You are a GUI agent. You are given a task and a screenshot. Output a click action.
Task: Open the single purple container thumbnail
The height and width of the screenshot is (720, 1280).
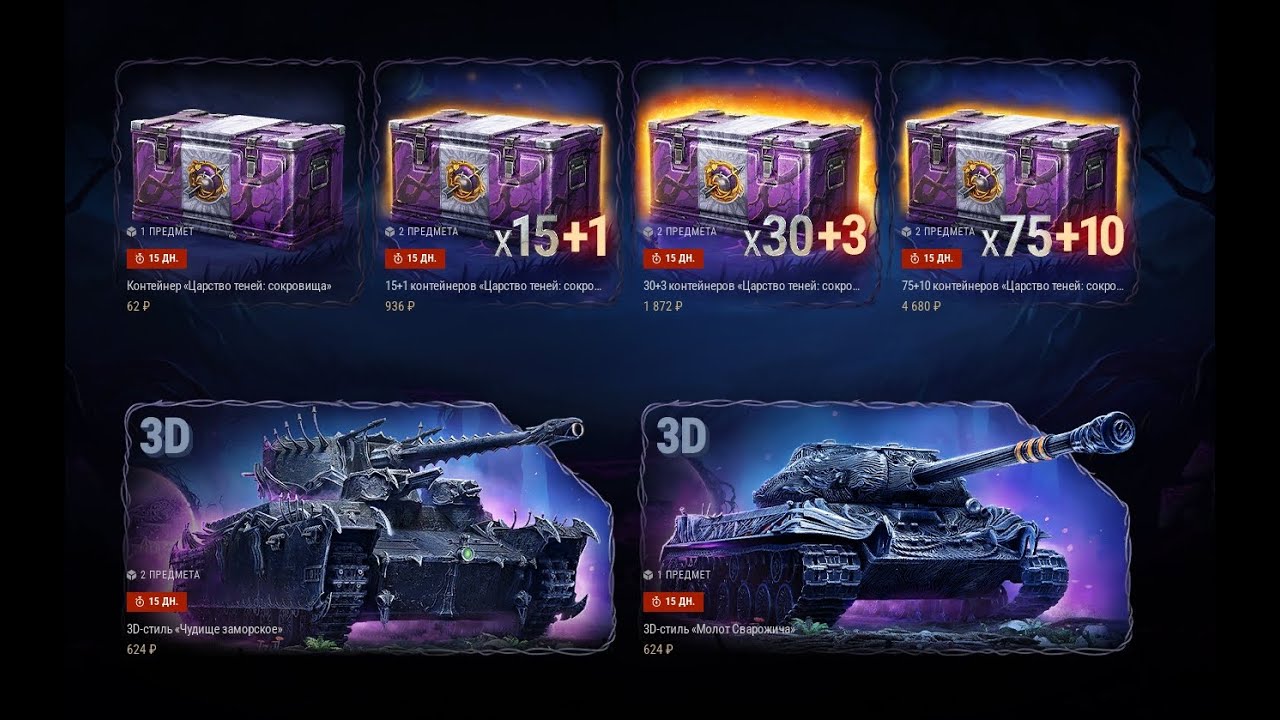[x=239, y=180]
